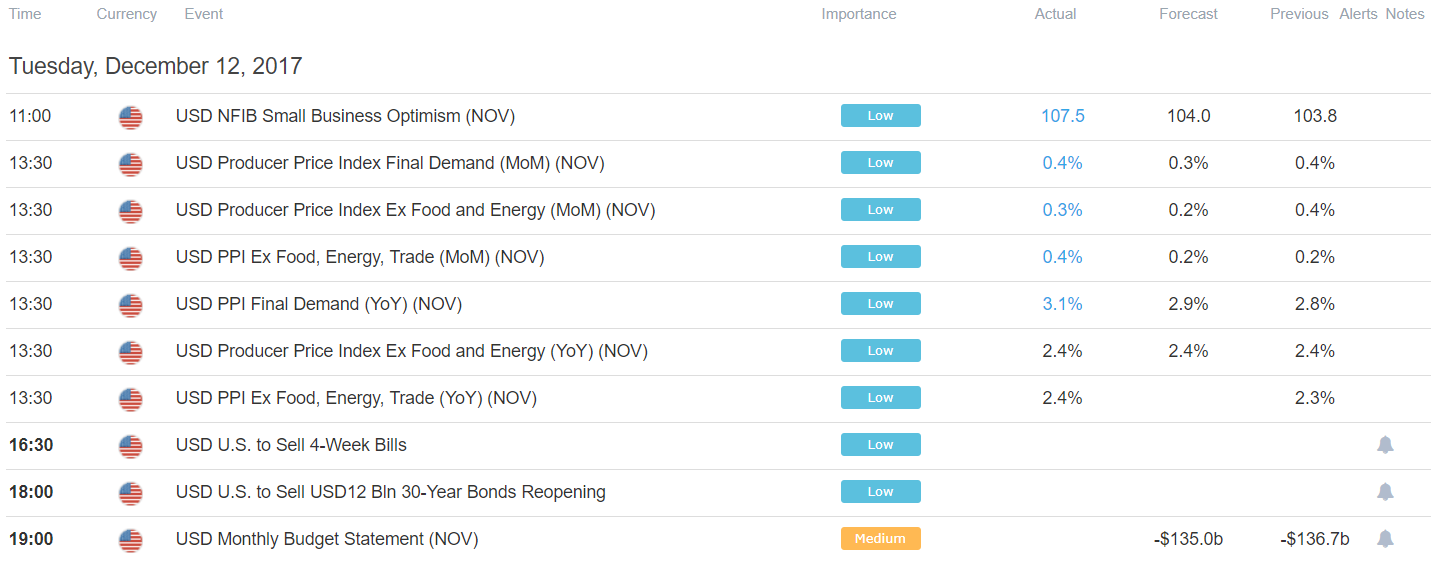Viewport: 1434px width, 570px height.
Task: Expand USD U.S. to Sell 4-Week Bills row
Action: pos(717,445)
